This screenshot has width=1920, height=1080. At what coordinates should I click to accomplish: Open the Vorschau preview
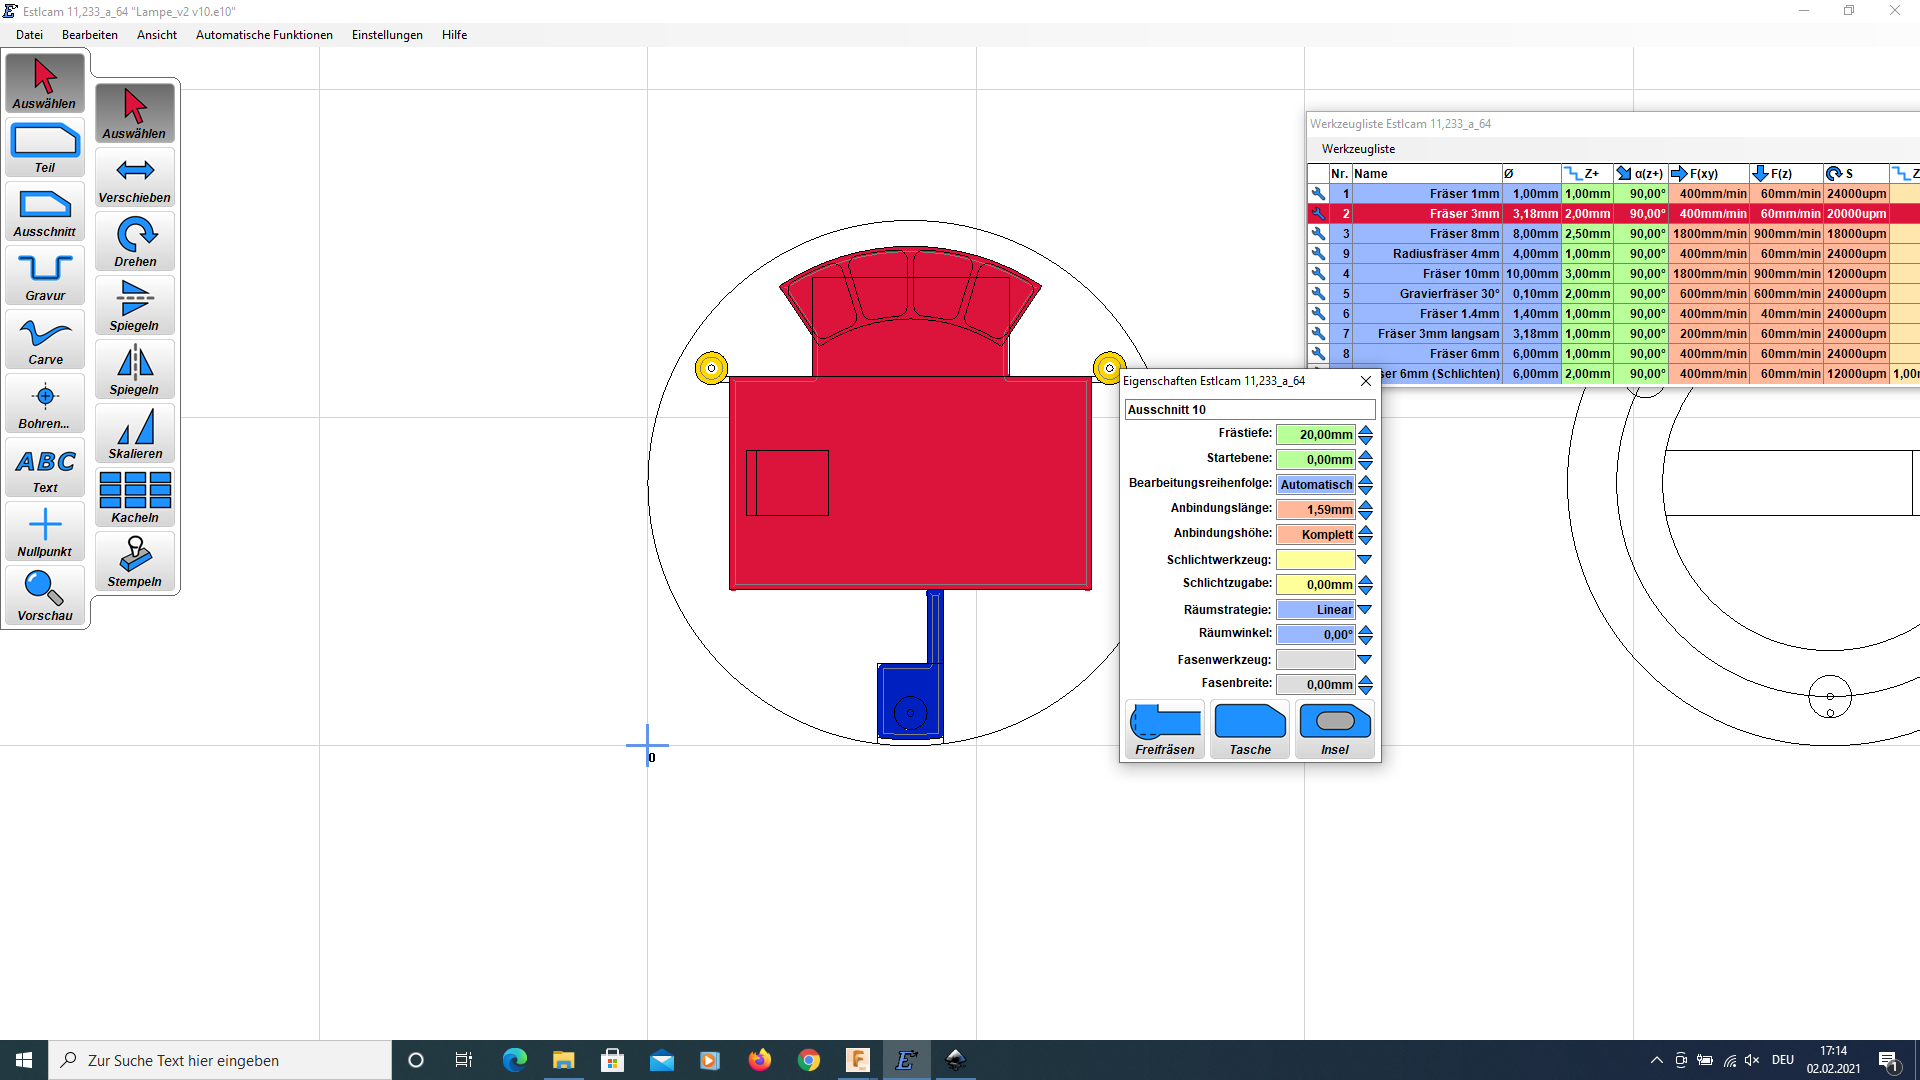pyautogui.click(x=45, y=595)
